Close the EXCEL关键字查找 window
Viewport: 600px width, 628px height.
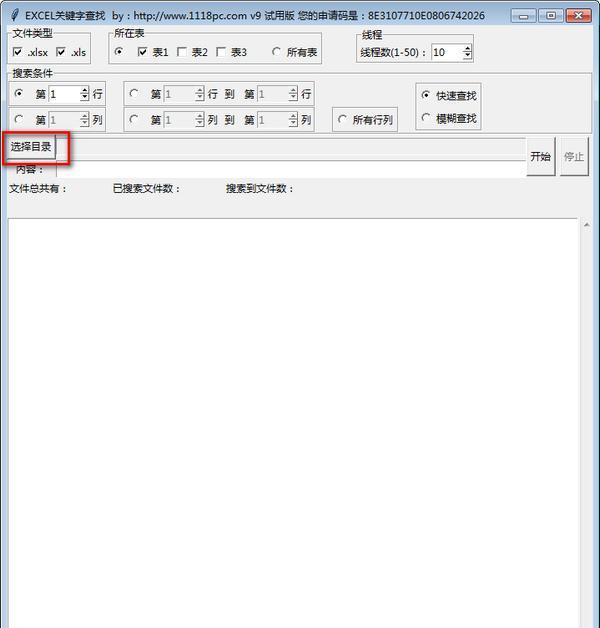click(x=578, y=16)
